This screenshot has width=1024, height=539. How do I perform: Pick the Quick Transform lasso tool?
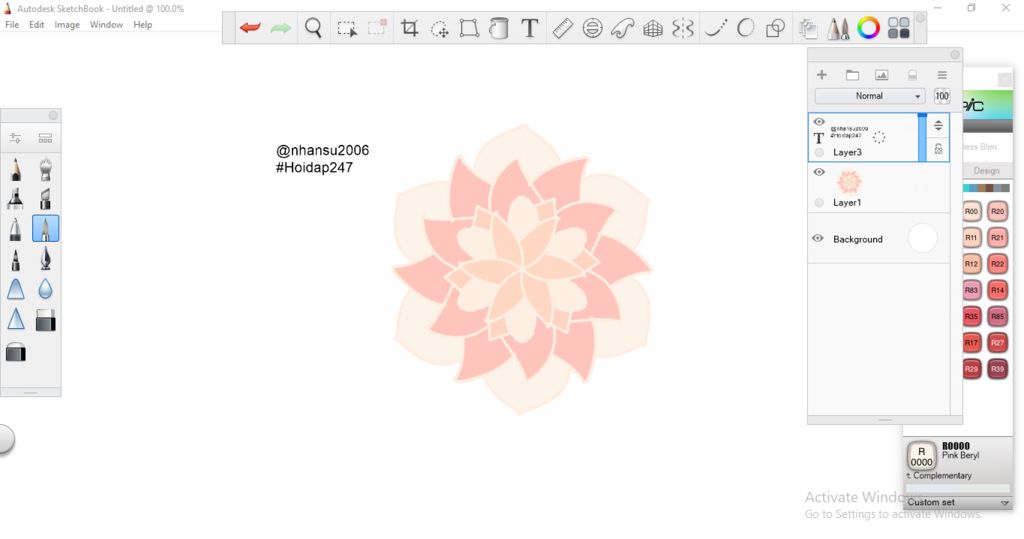tap(440, 28)
